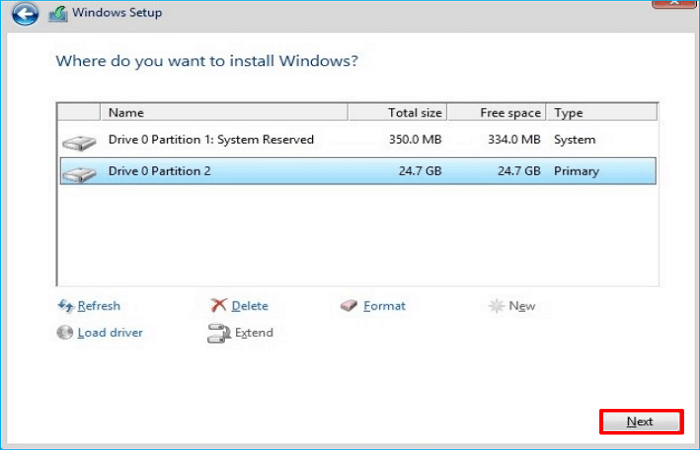The height and width of the screenshot is (450, 700).
Task: Select Drive 0 Partition 2 row
Action: click(x=160, y=172)
